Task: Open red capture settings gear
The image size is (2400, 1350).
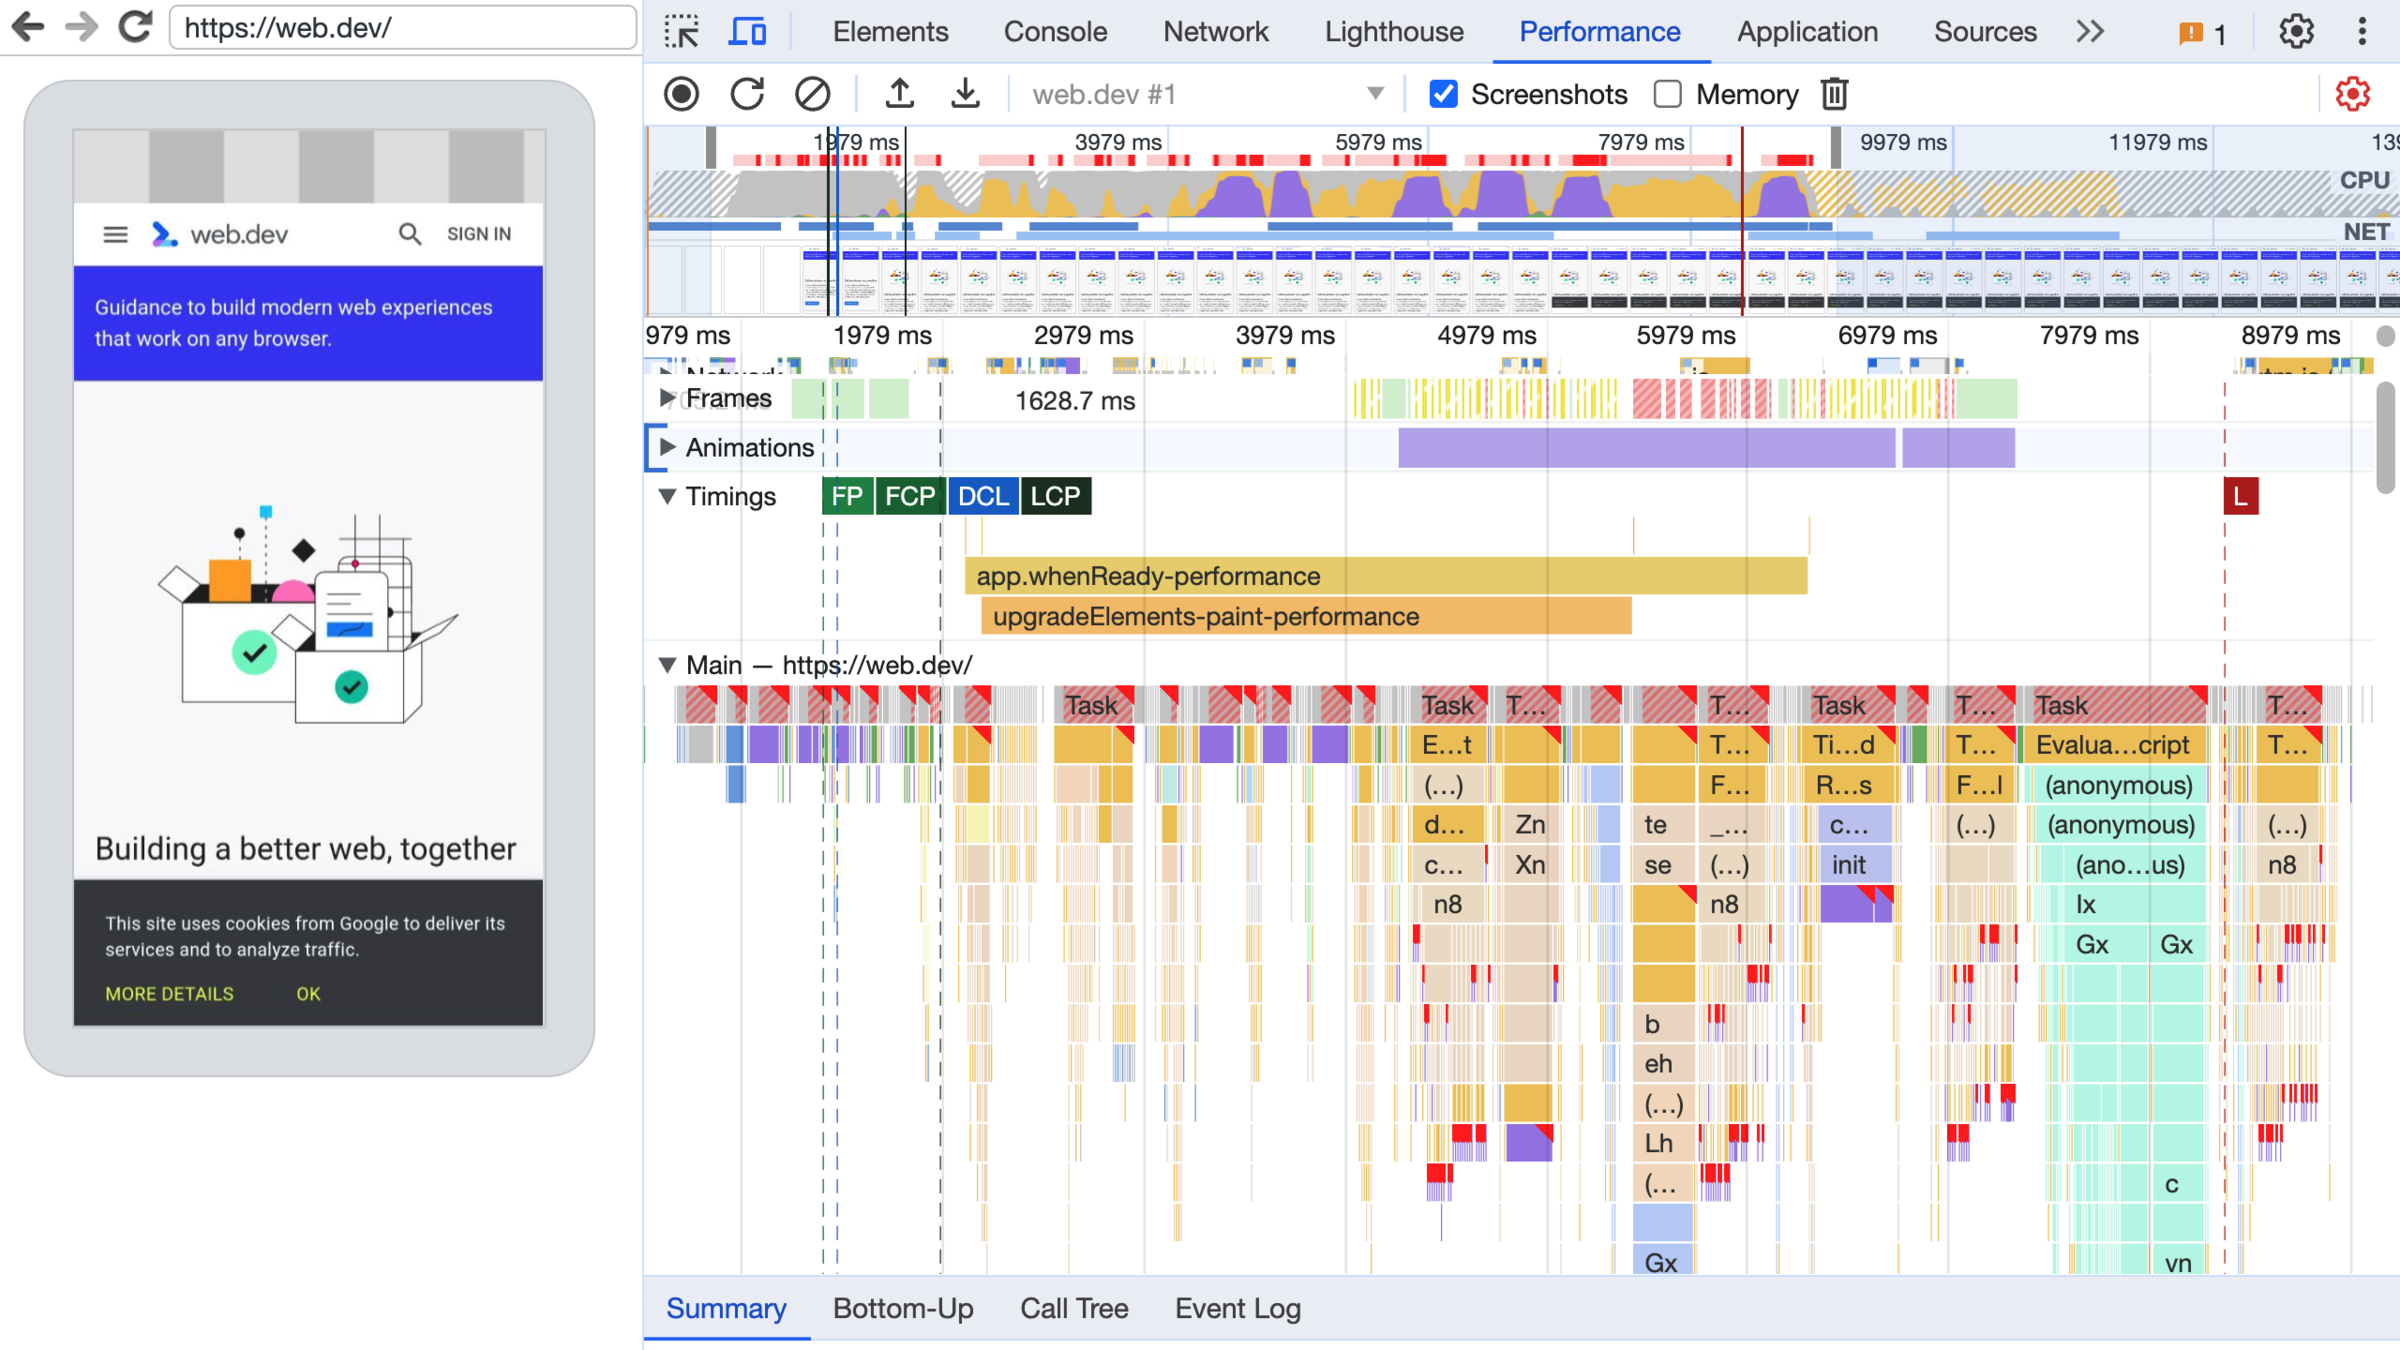Action: point(2352,94)
